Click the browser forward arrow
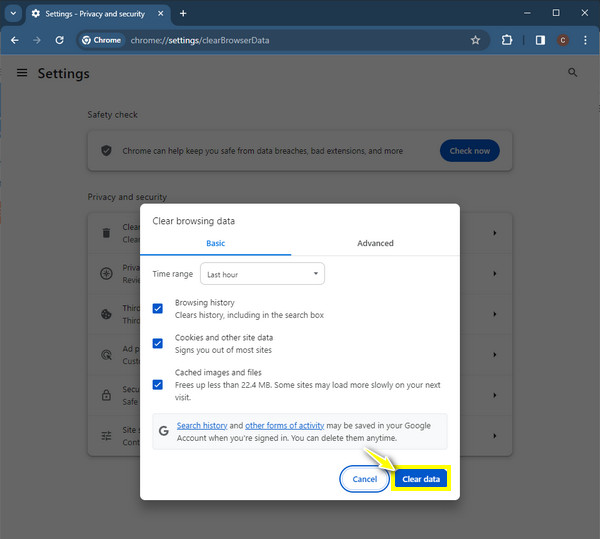Image resolution: width=600 pixels, height=539 pixels. [x=37, y=40]
